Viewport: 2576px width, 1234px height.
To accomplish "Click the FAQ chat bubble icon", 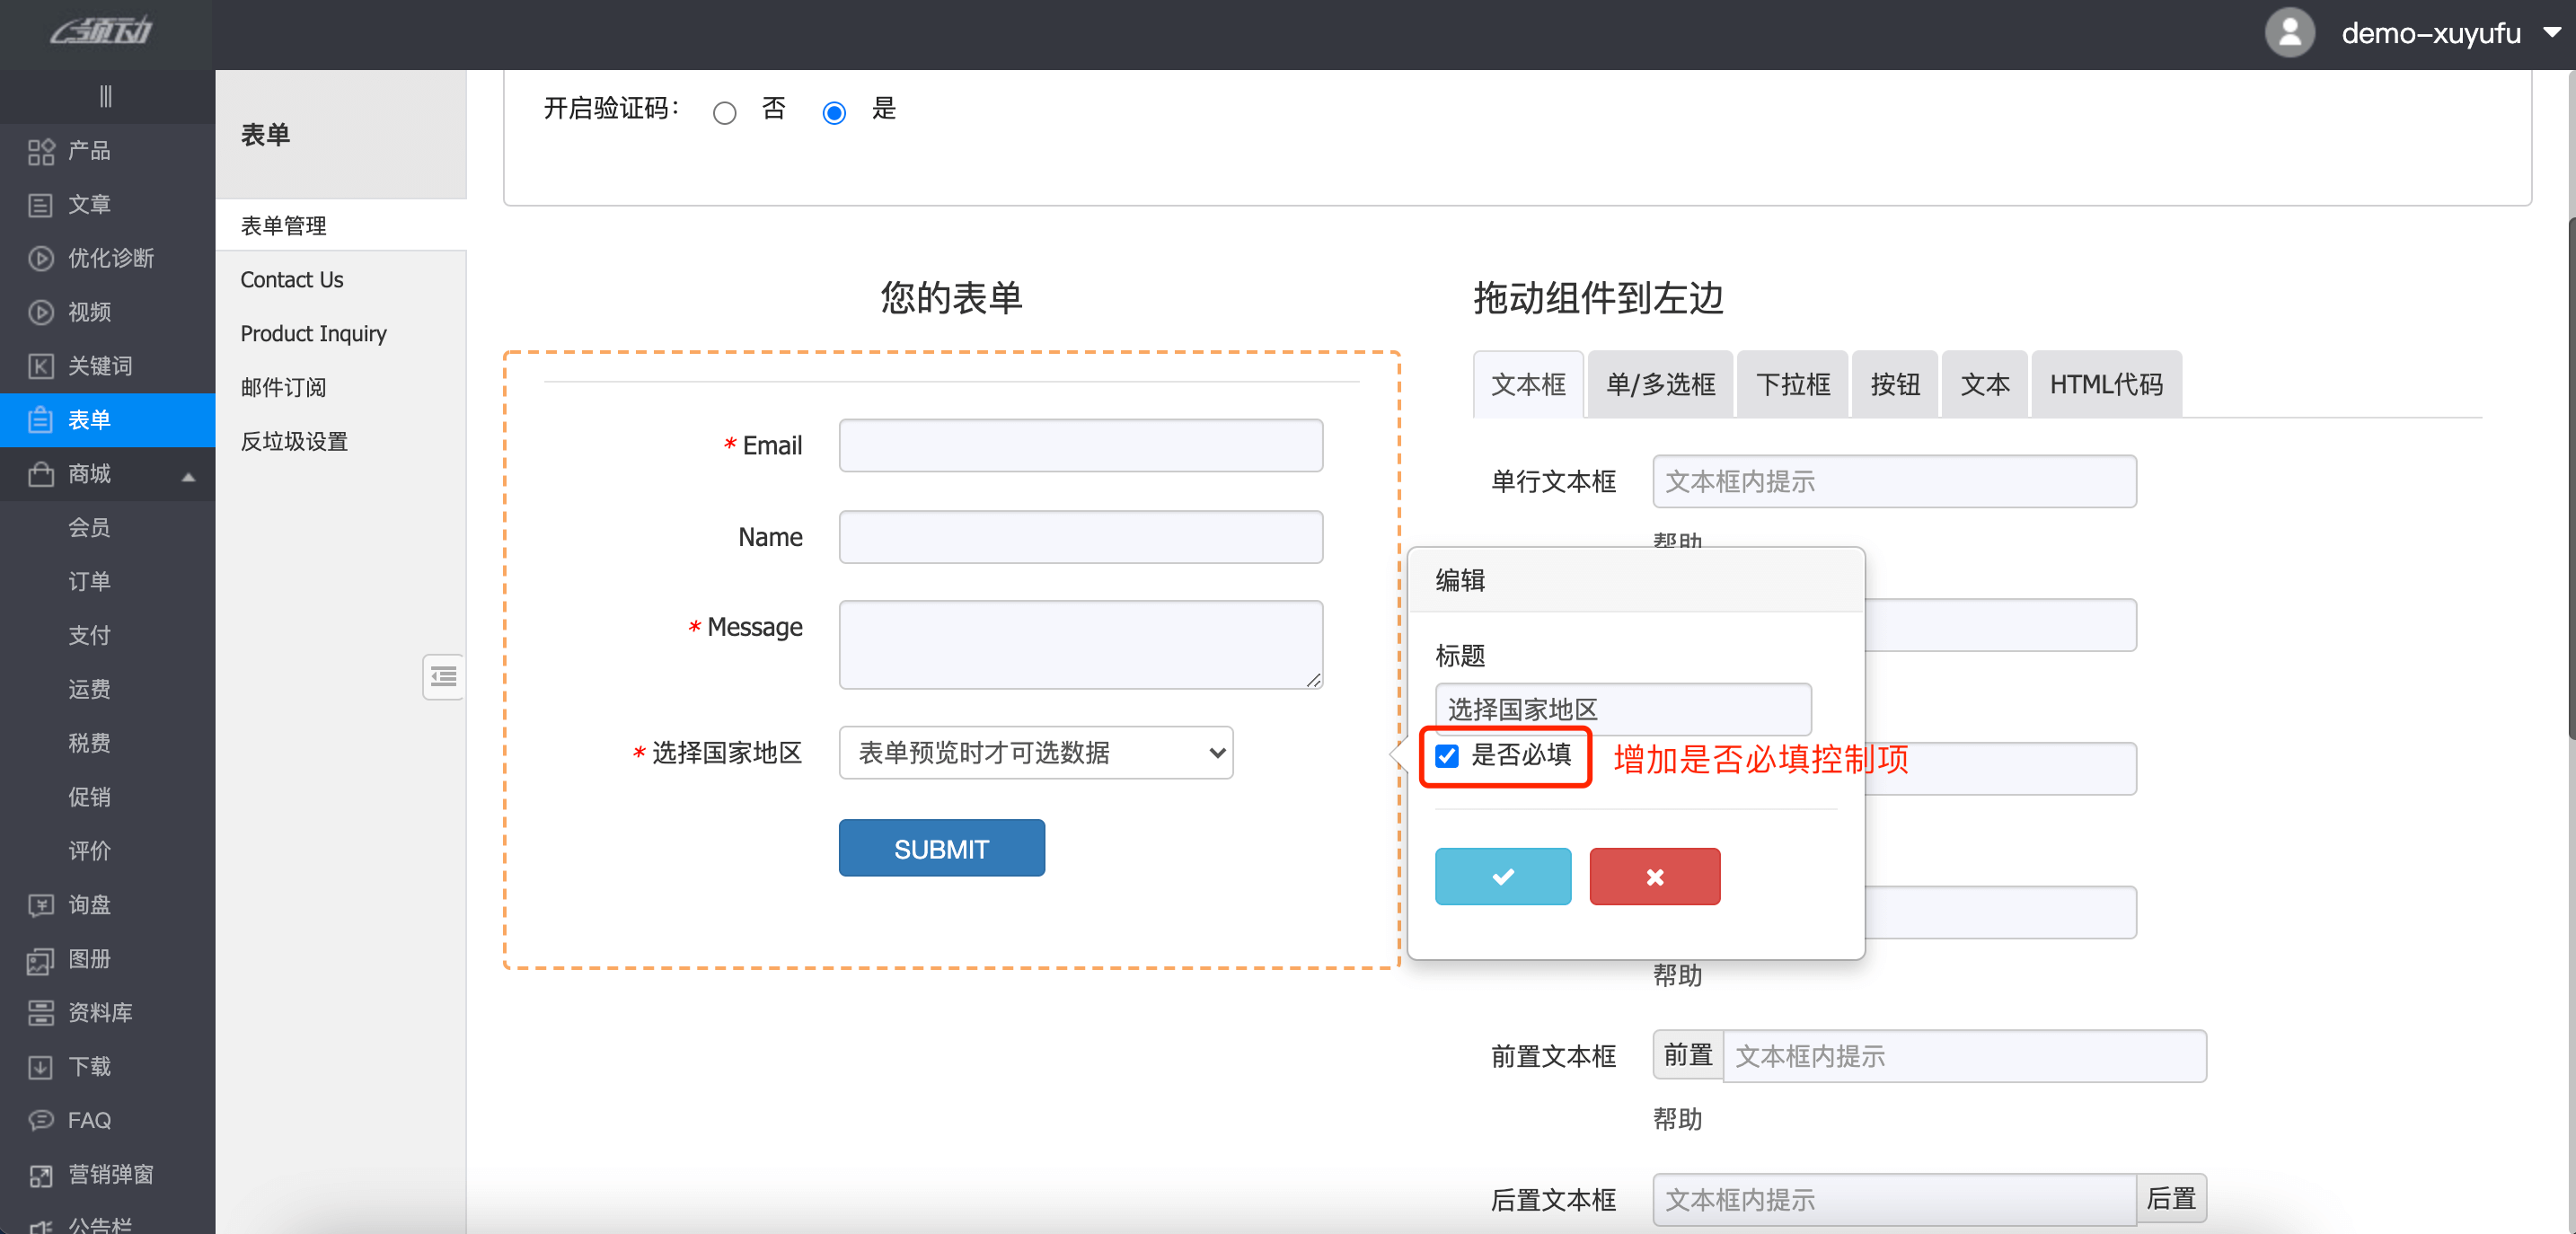I will (x=41, y=1120).
